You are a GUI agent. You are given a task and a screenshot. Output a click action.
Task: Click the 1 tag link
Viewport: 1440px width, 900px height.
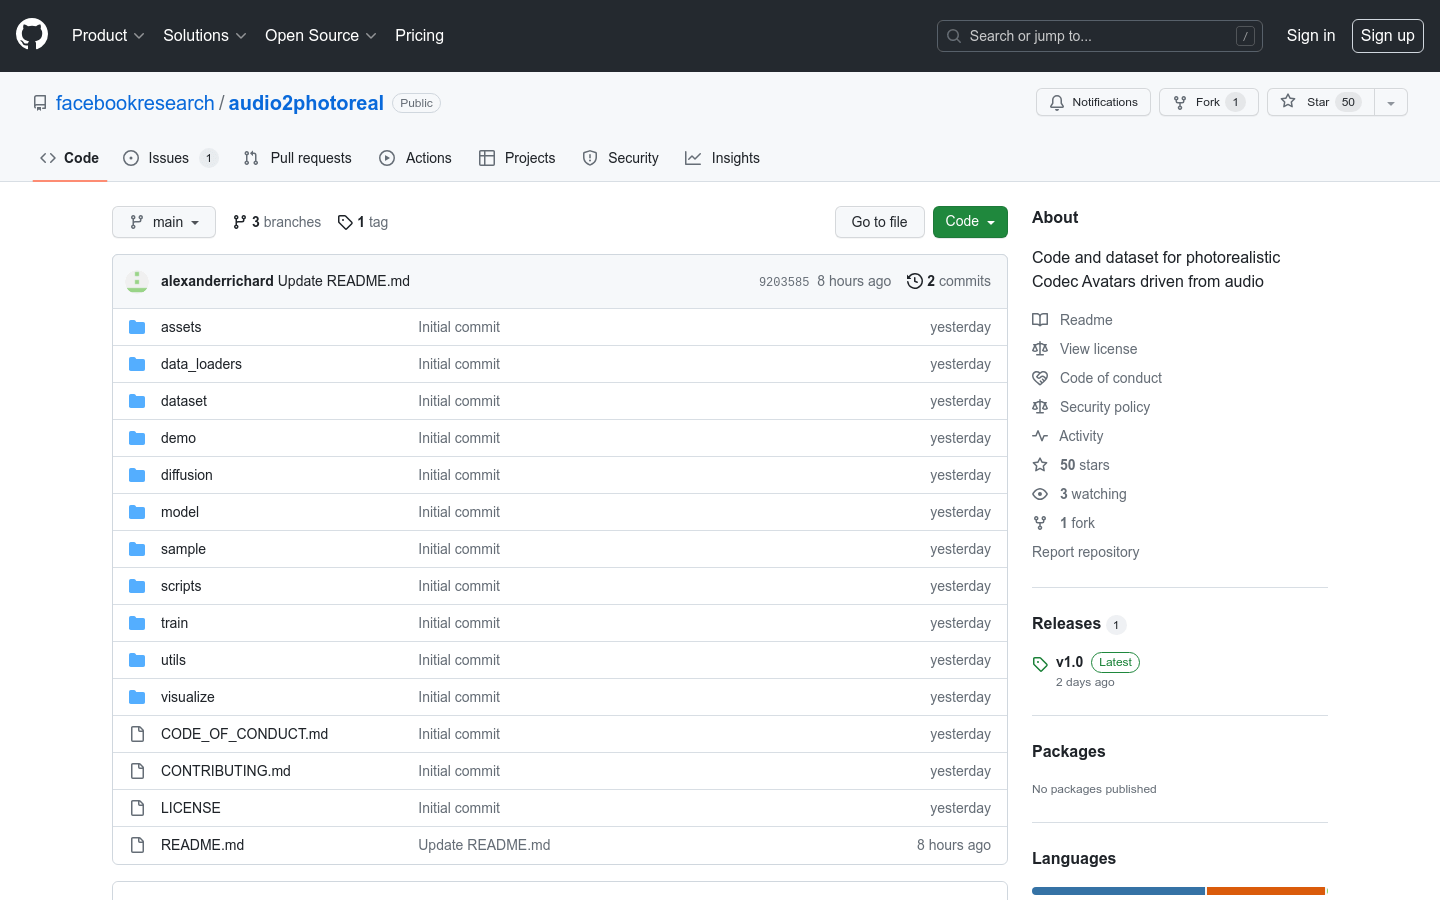click(x=363, y=222)
